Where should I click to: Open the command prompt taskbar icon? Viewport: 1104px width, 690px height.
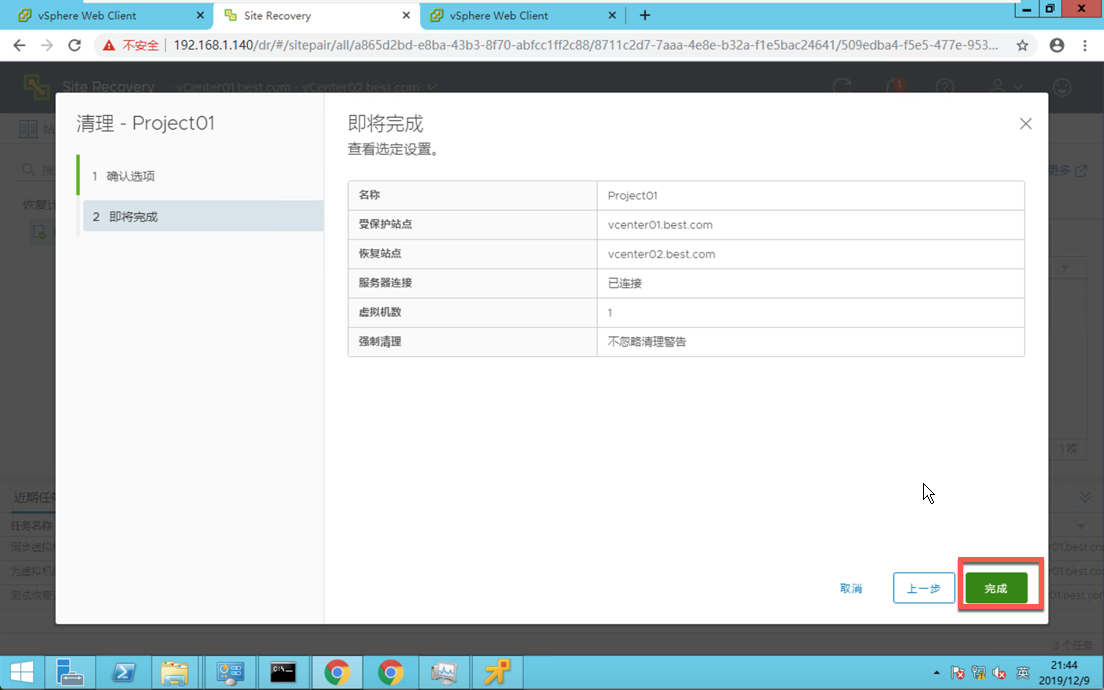(x=283, y=672)
